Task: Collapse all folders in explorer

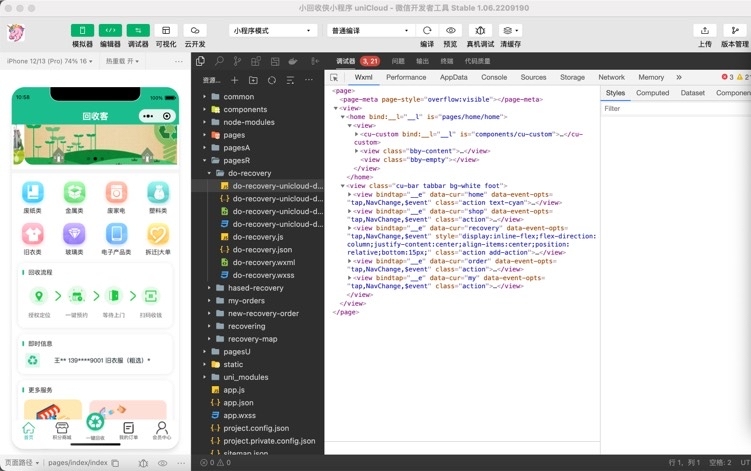Action: tap(290, 80)
